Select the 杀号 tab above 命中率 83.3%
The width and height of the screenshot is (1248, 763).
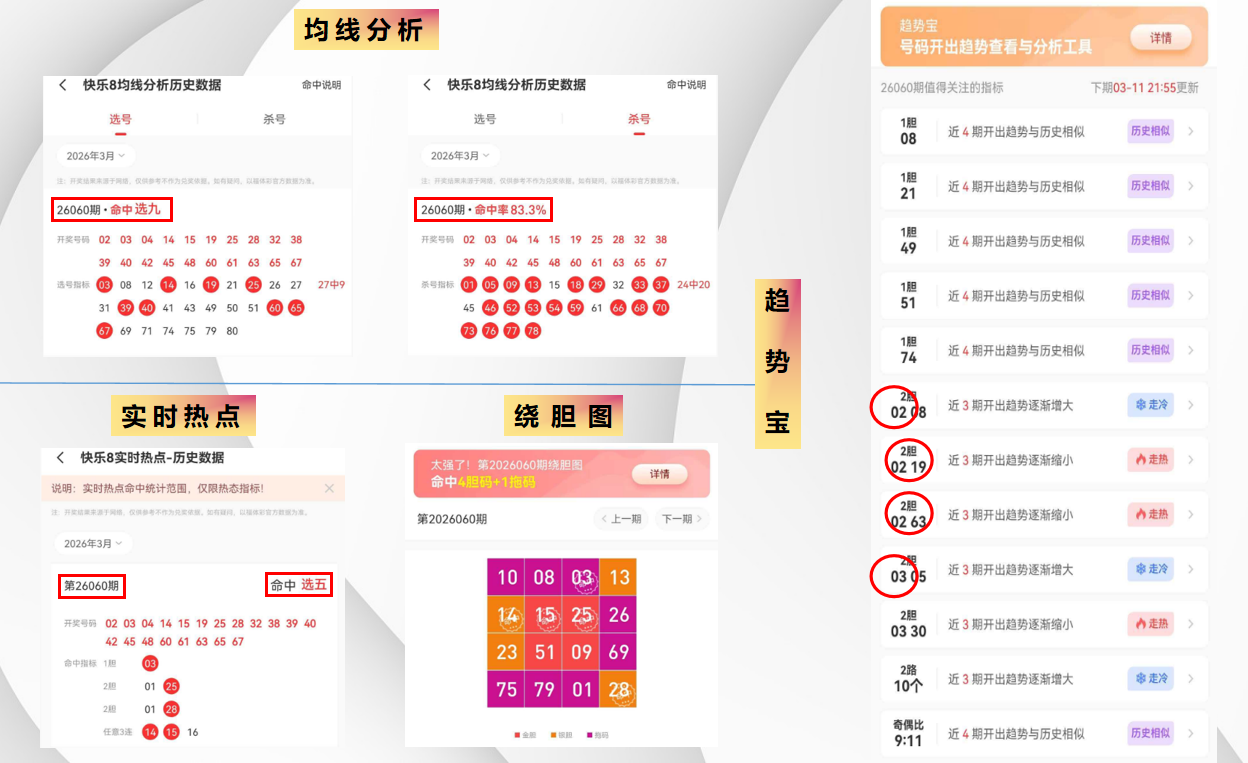click(x=639, y=119)
